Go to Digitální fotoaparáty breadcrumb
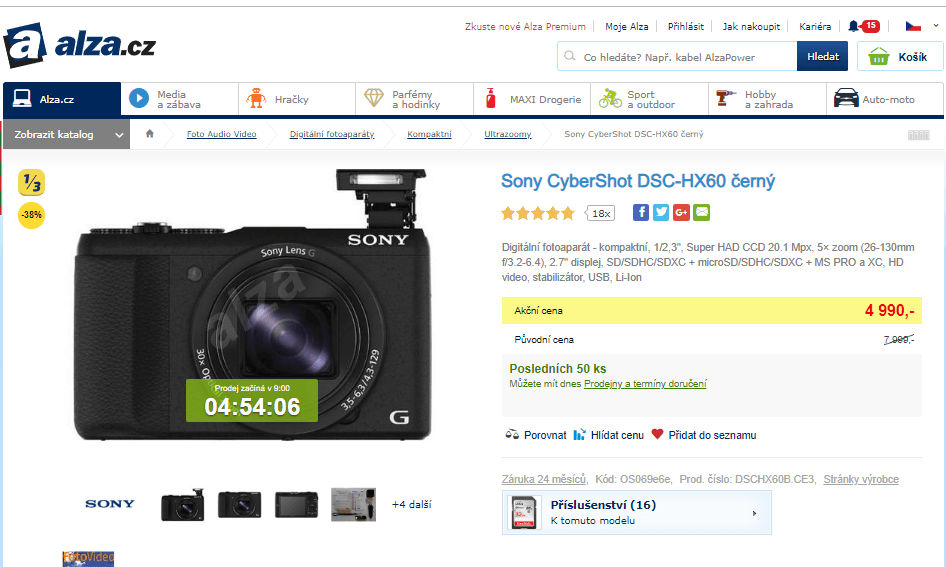Image resolution: width=946 pixels, height=567 pixels. click(332, 134)
